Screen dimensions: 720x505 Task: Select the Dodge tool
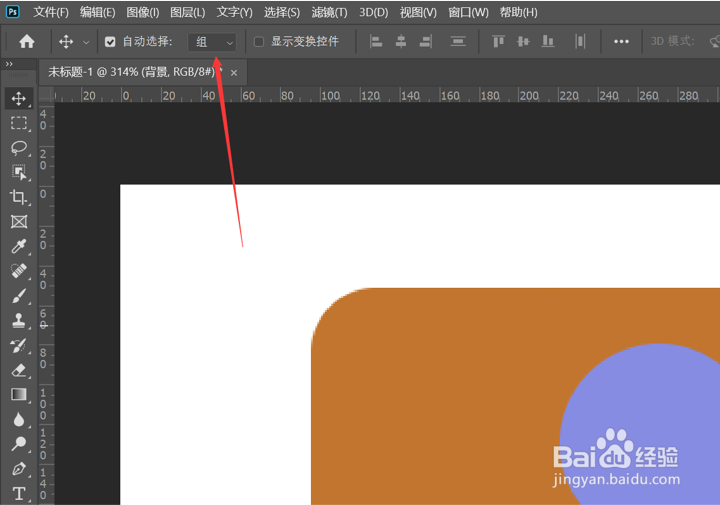tap(19, 444)
